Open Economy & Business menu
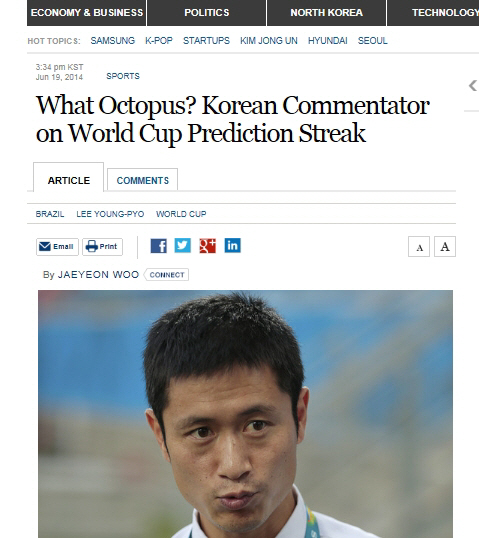 (86, 13)
